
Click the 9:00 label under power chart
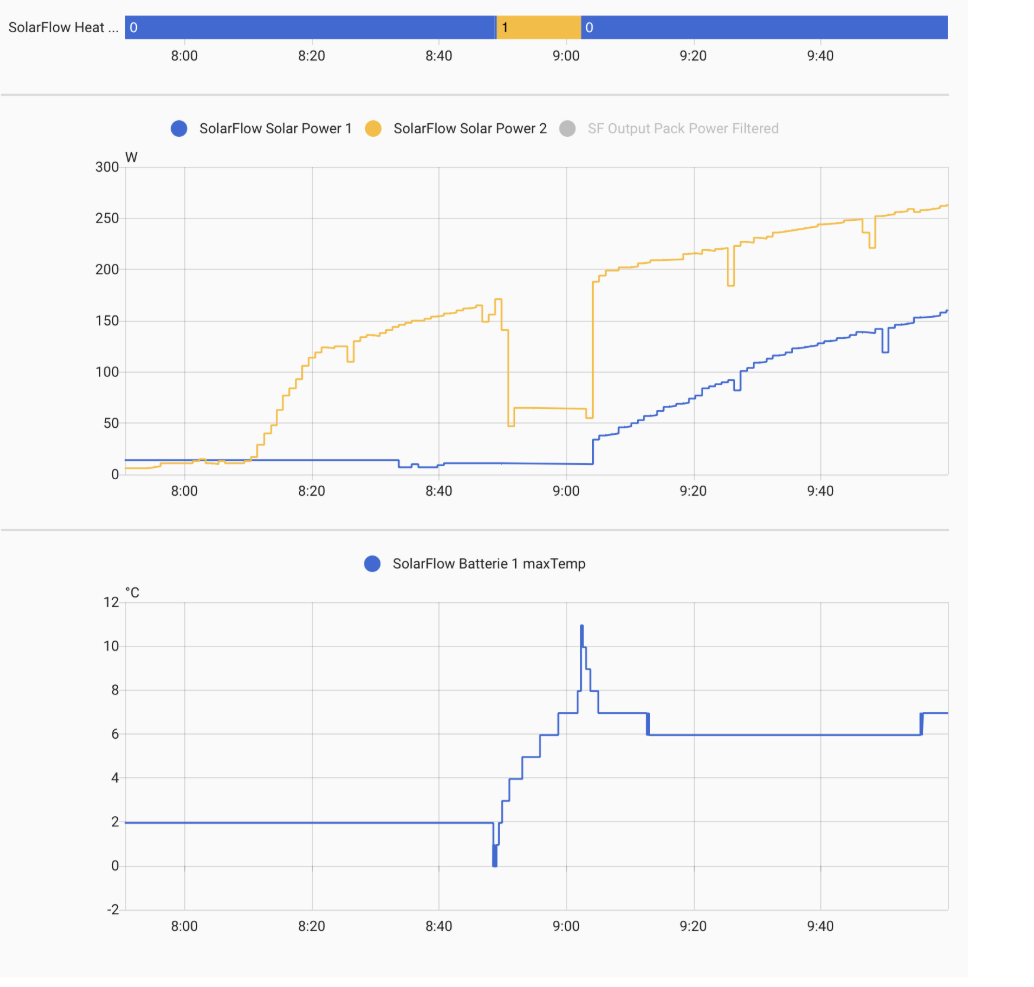pos(566,491)
